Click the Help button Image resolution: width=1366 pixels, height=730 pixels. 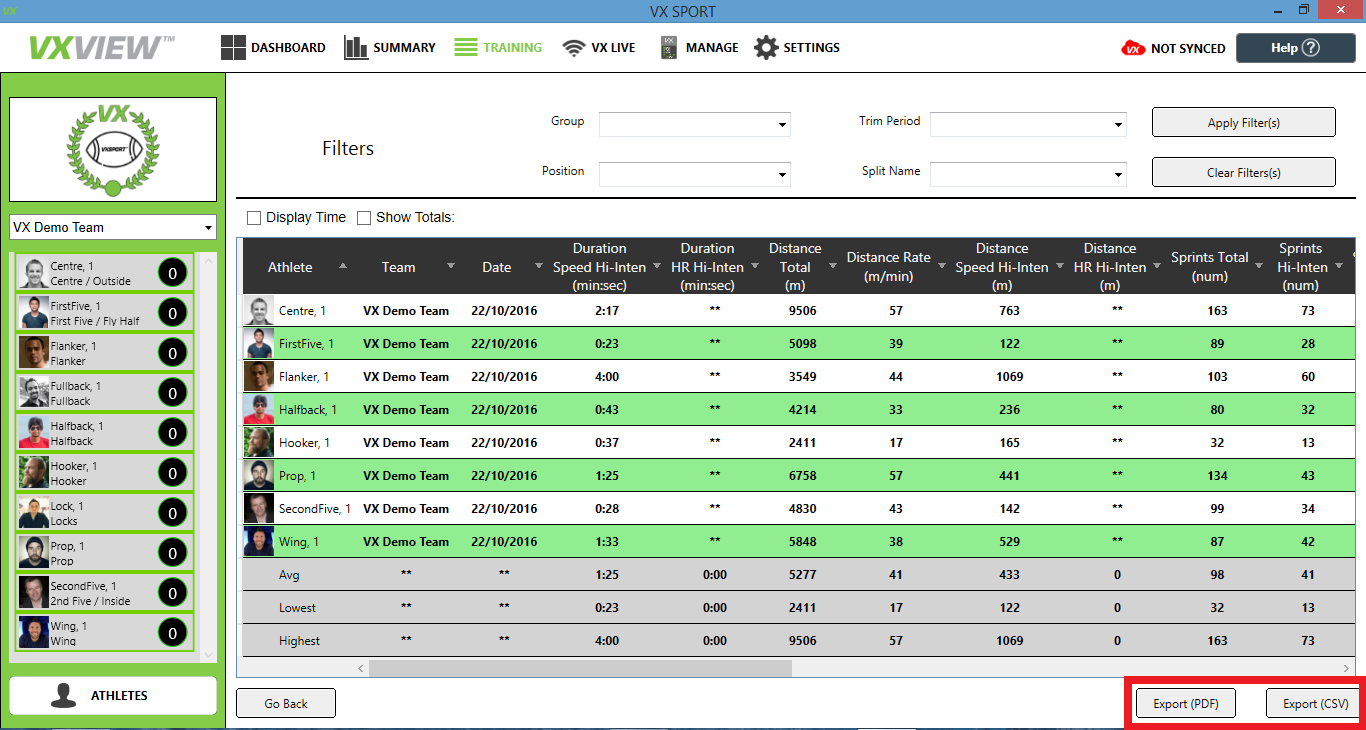pos(1295,48)
